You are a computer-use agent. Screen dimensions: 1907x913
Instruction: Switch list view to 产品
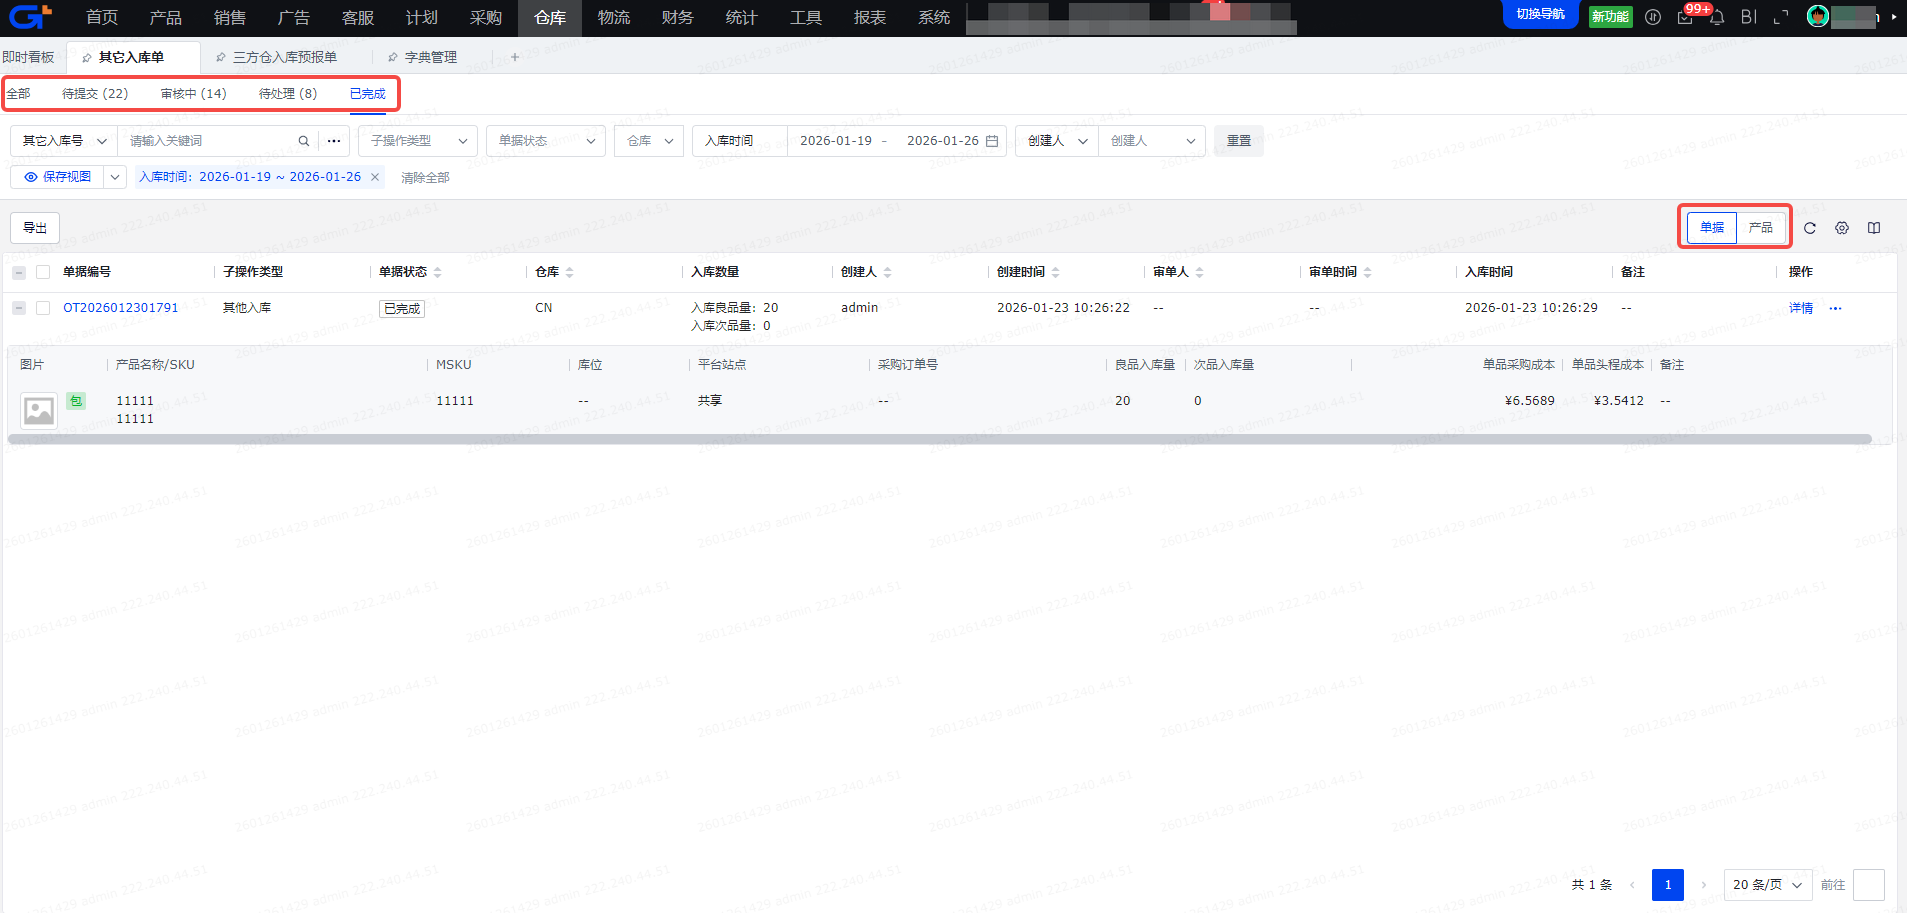click(x=1761, y=228)
